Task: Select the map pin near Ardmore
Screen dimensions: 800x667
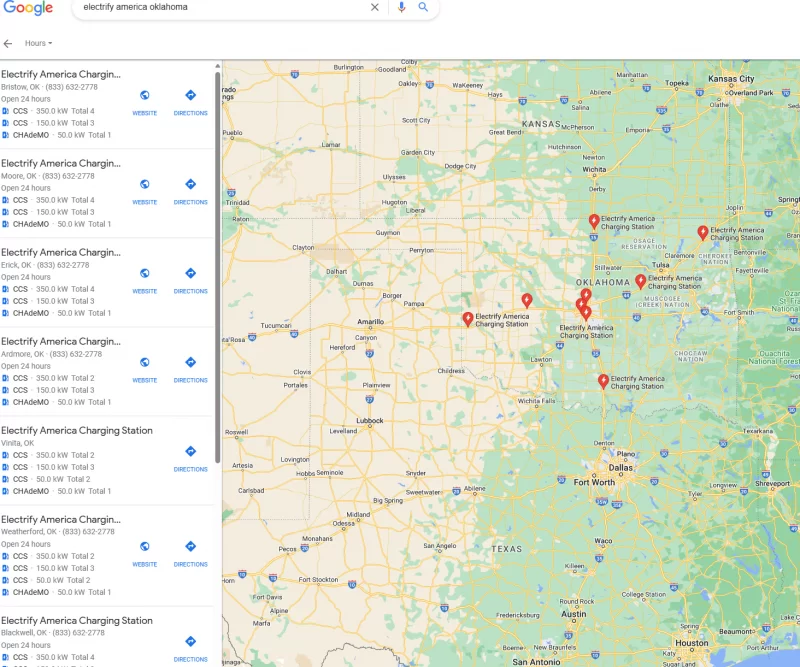Action: (603, 380)
